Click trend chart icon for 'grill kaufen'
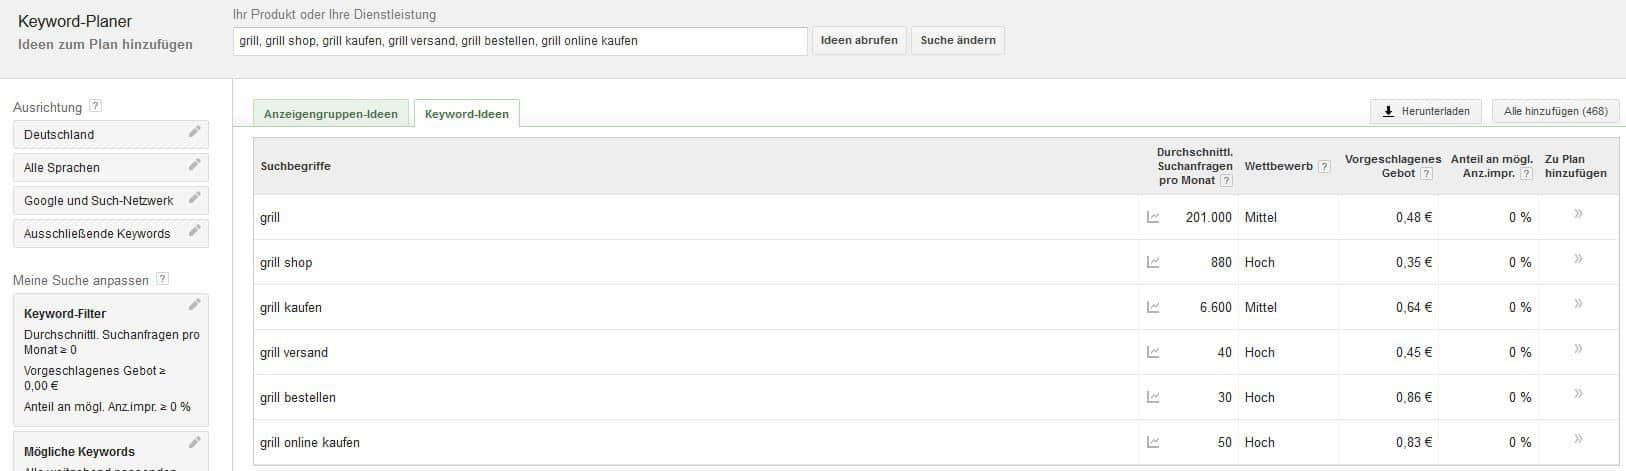This screenshot has width=1626, height=471. click(x=1153, y=307)
